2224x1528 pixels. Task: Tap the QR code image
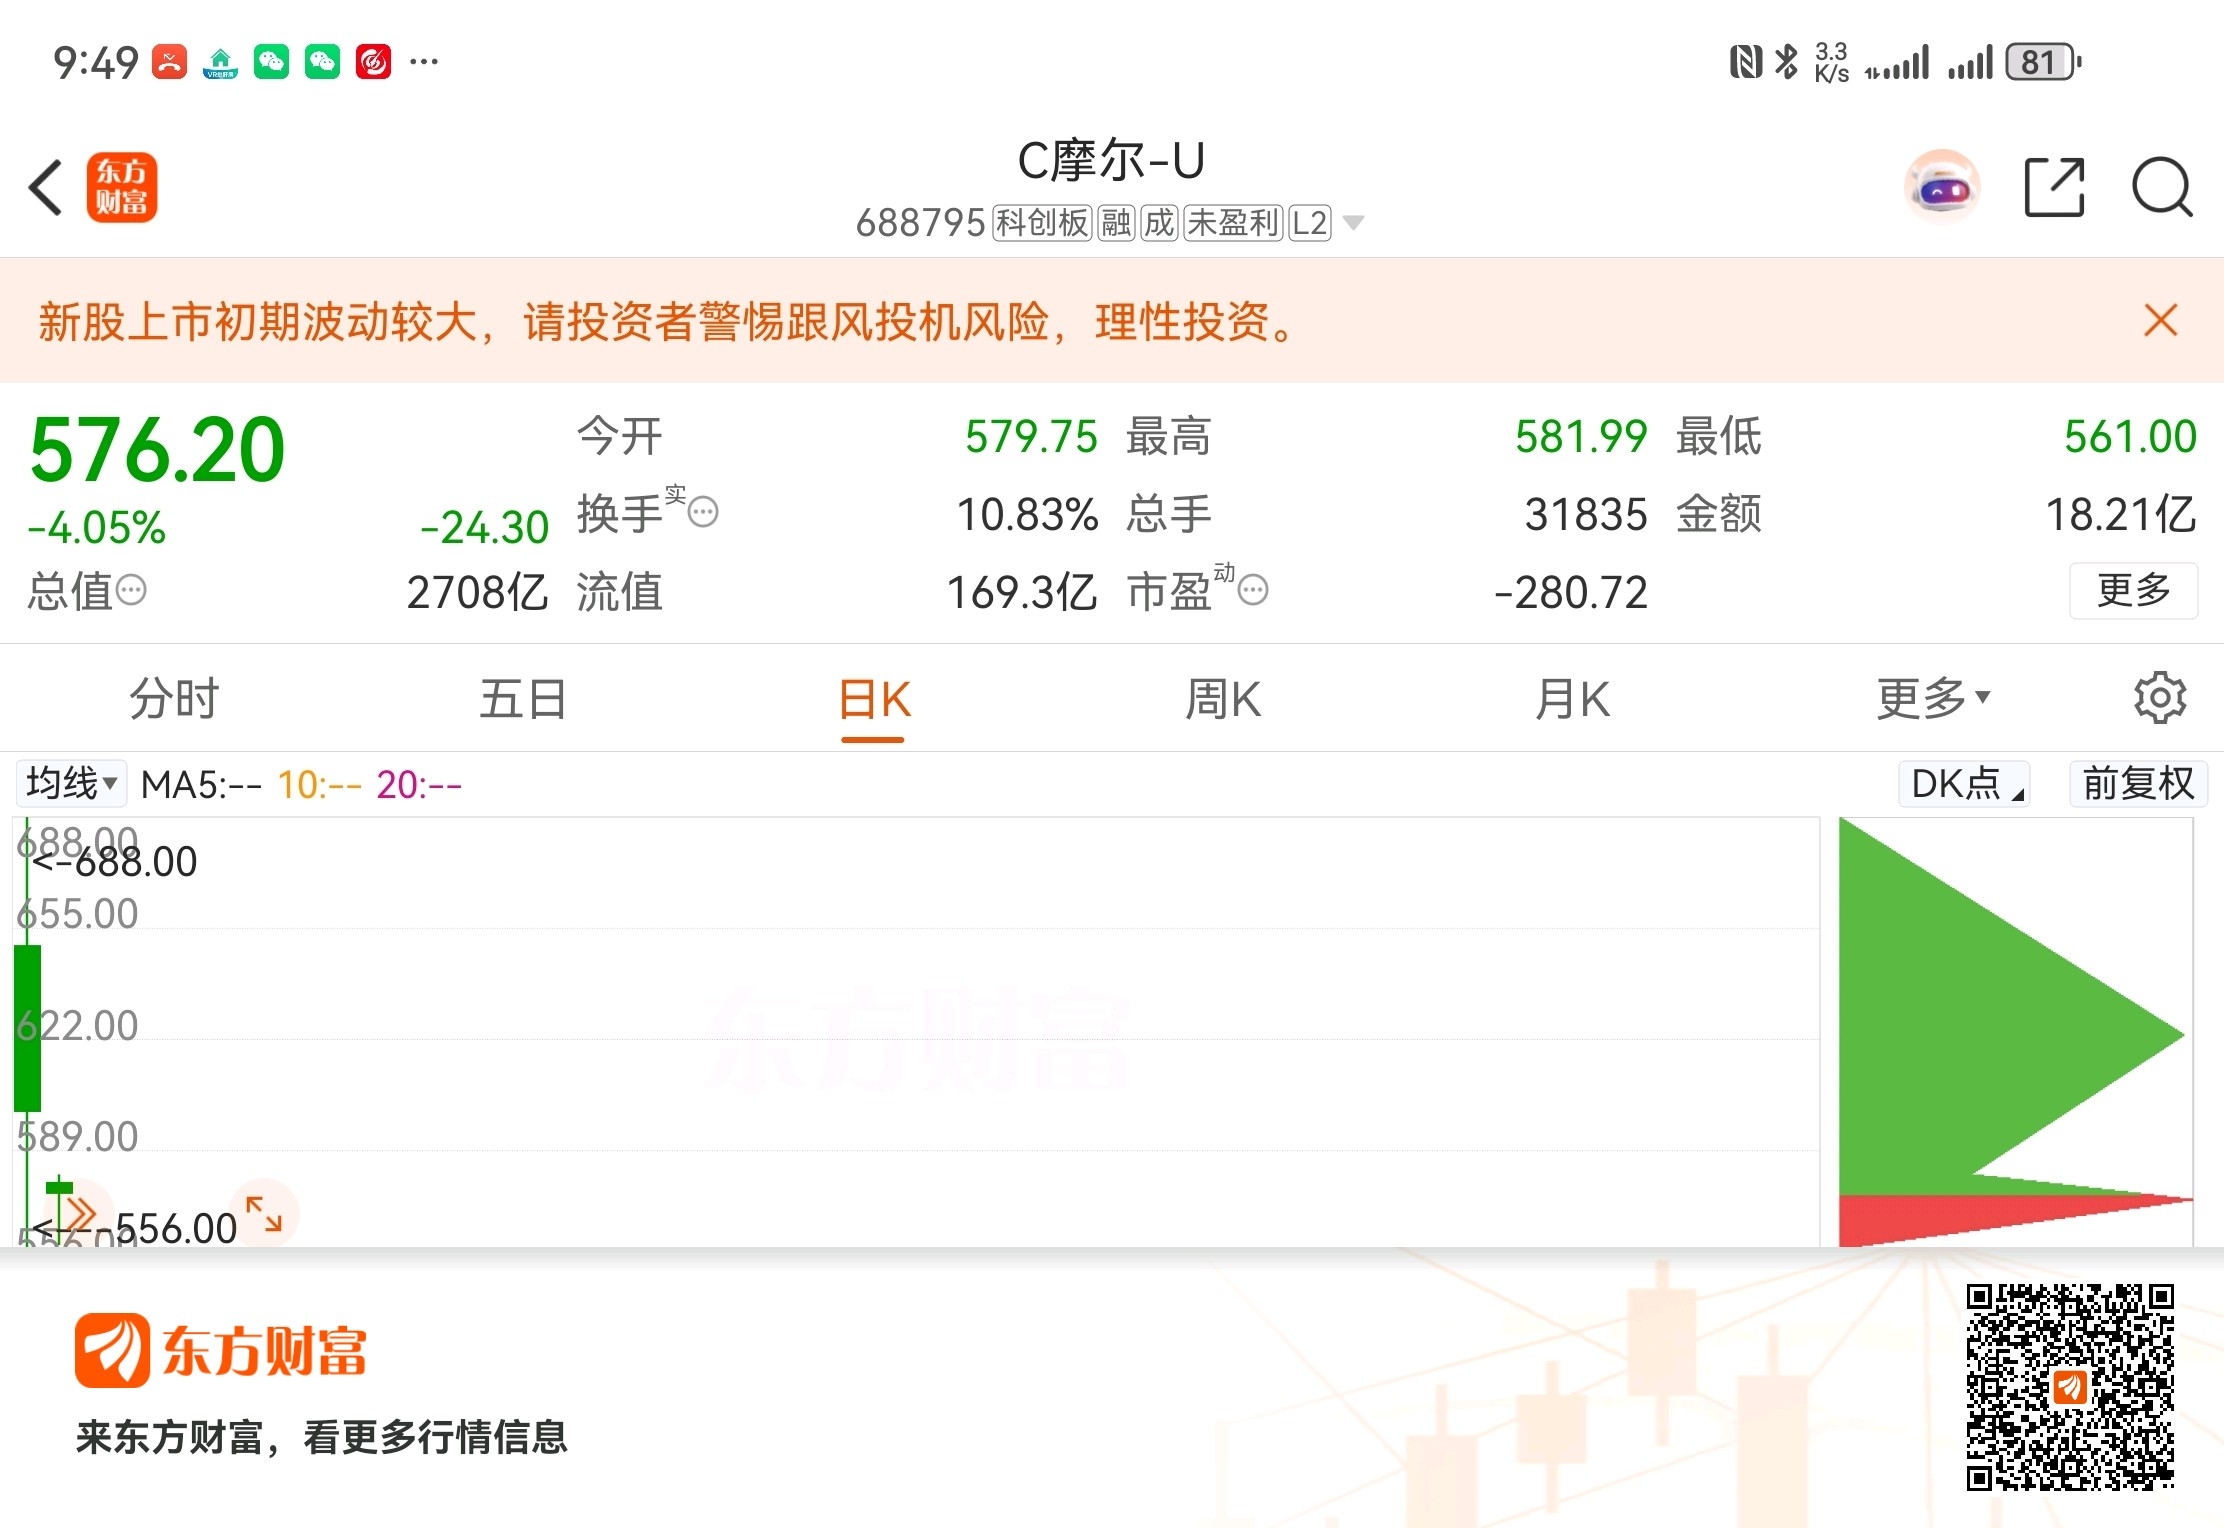[x=2069, y=1387]
